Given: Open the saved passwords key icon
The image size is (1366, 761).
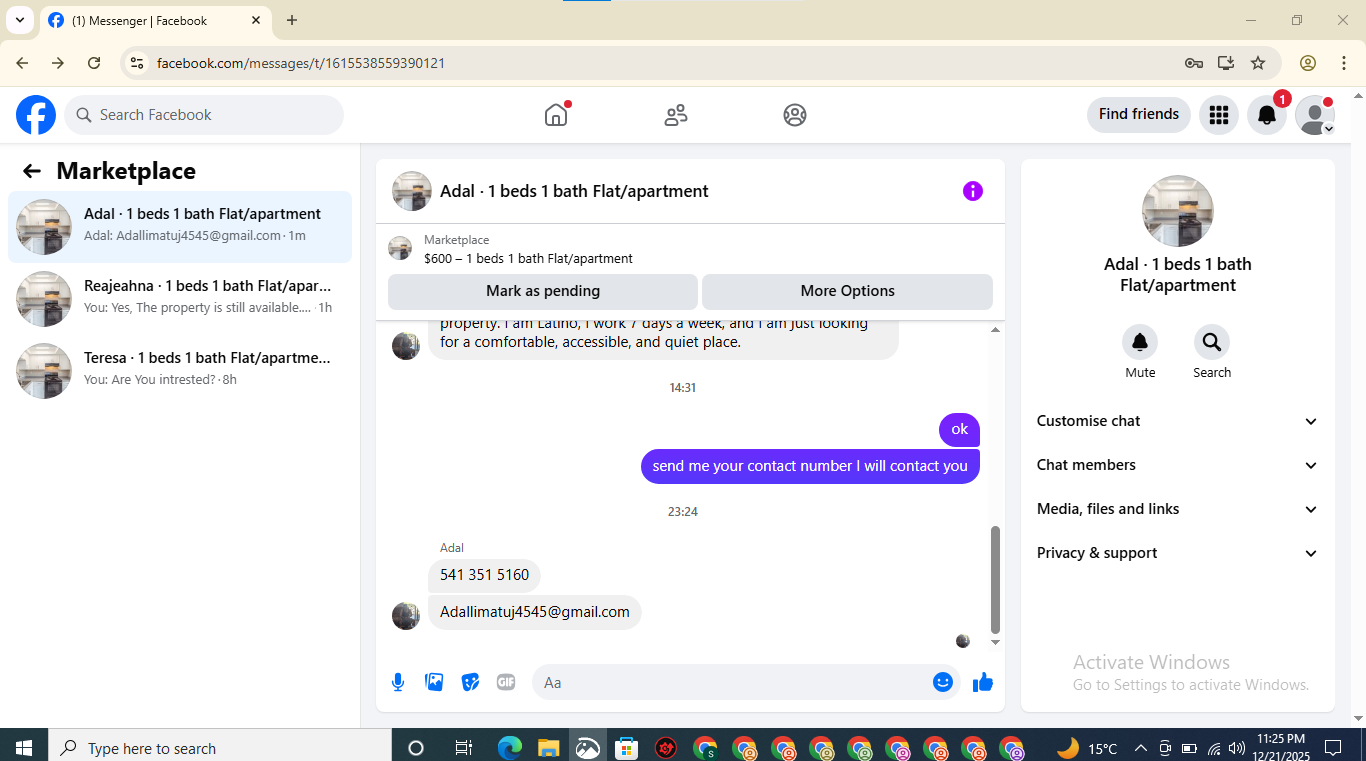Looking at the screenshot, I should pos(1194,63).
